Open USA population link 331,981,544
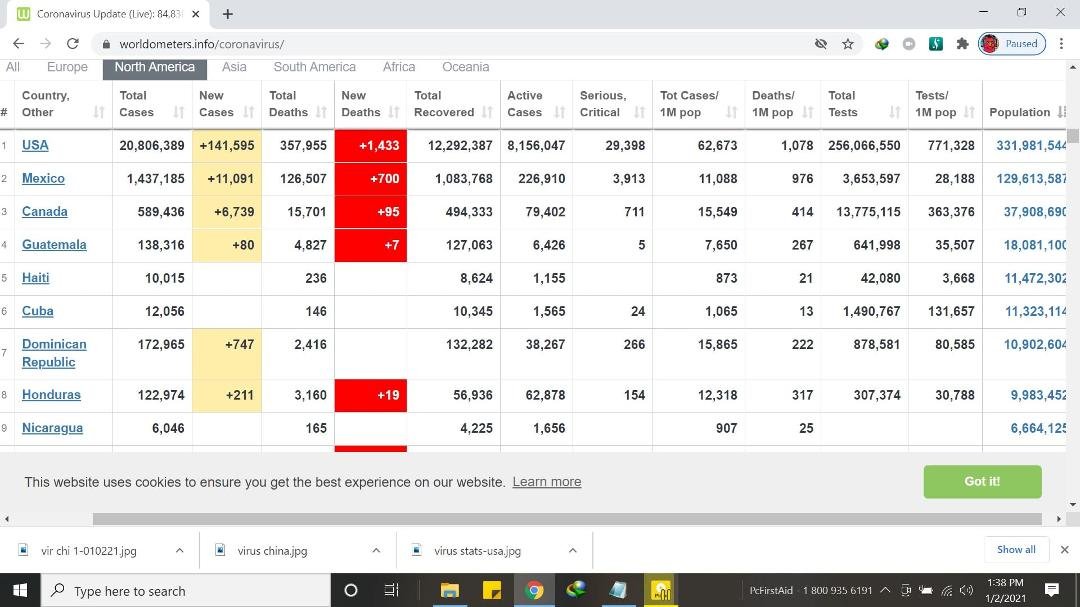Viewport: 1080px width, 607px height. pos(1031,145)
